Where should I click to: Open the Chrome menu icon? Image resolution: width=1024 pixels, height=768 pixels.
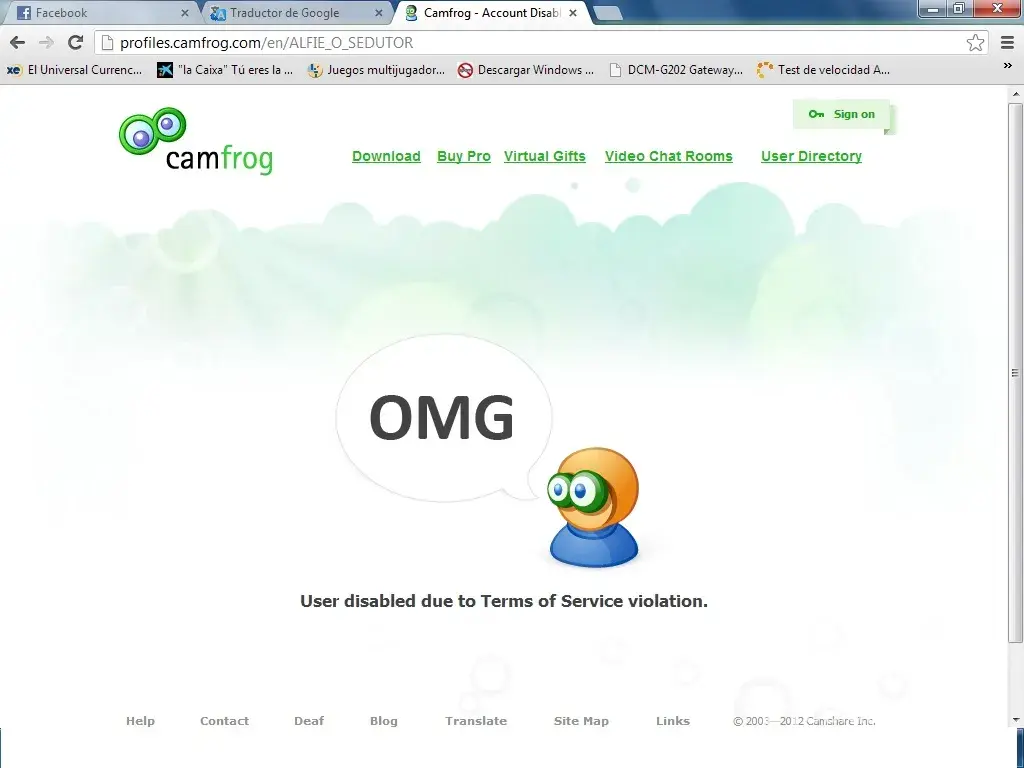[x=1006, y=42]
